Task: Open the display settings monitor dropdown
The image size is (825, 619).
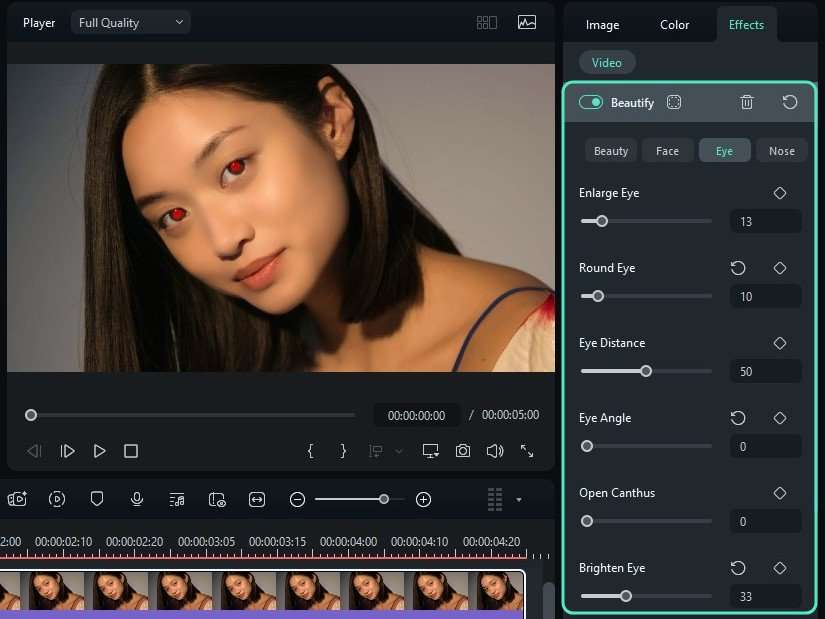Action: point(431,451)
